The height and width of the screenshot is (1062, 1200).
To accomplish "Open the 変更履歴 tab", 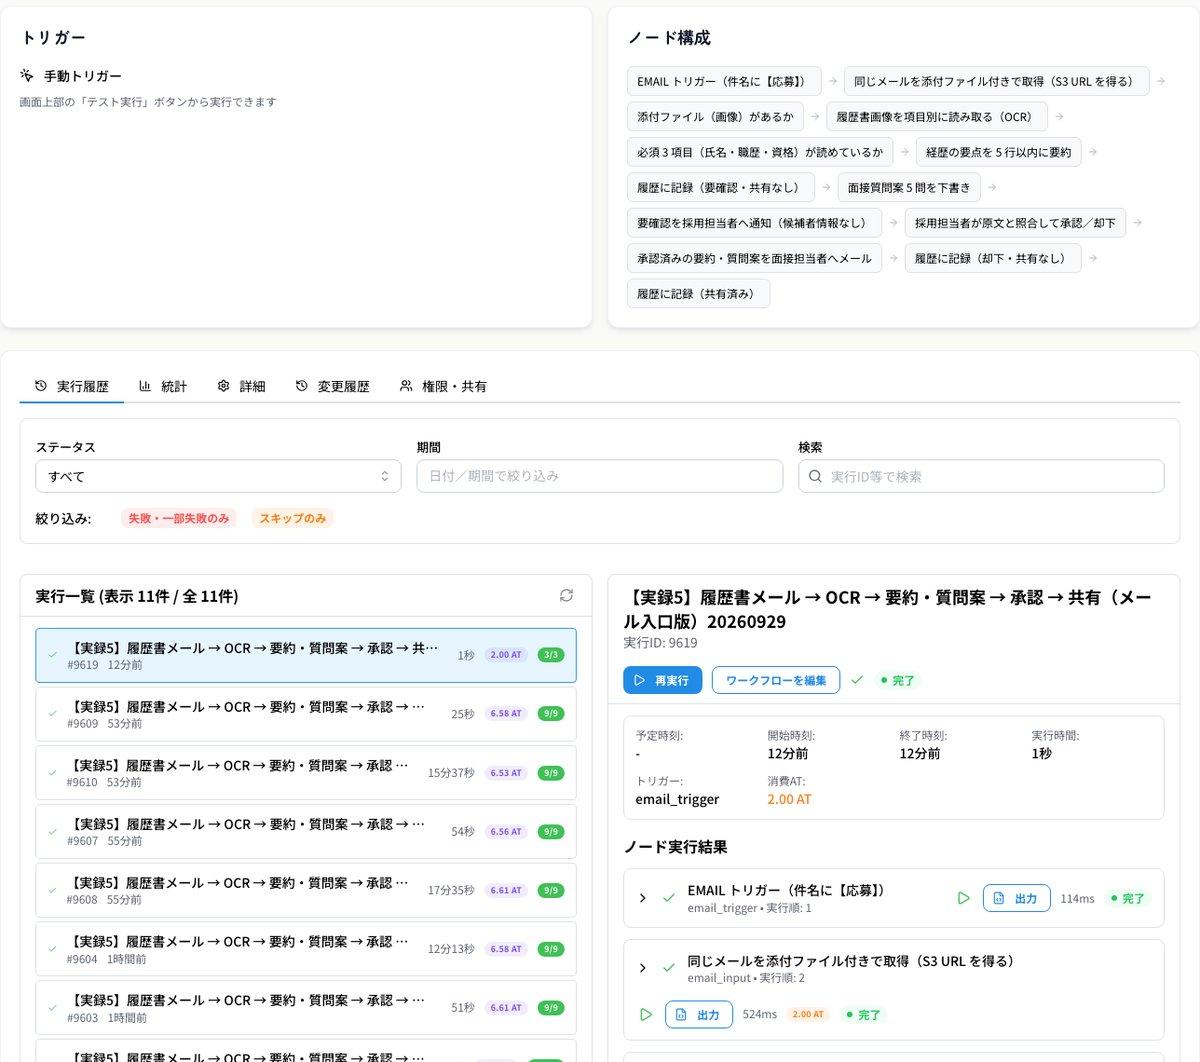I will pyautogui.click(x=332, y=386).
